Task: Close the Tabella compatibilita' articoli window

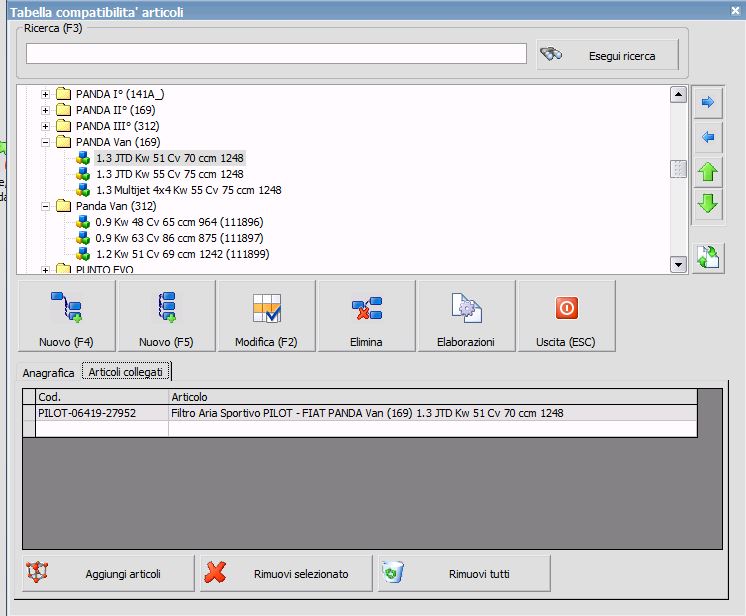Action: 736,10
